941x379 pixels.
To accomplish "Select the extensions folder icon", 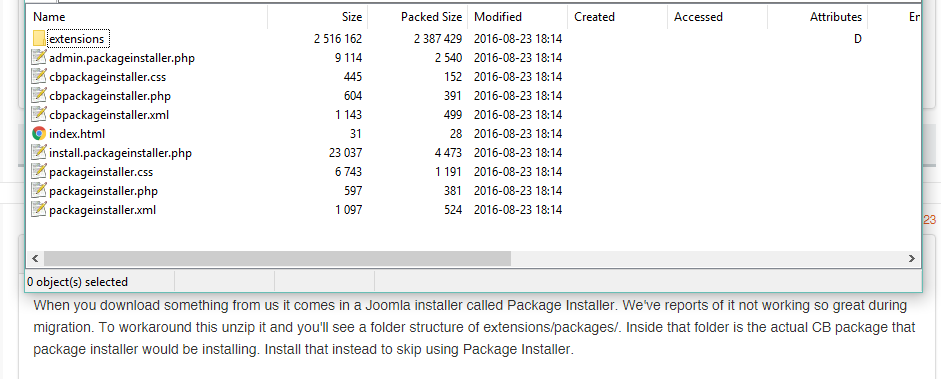I will [x=39, y=39].
